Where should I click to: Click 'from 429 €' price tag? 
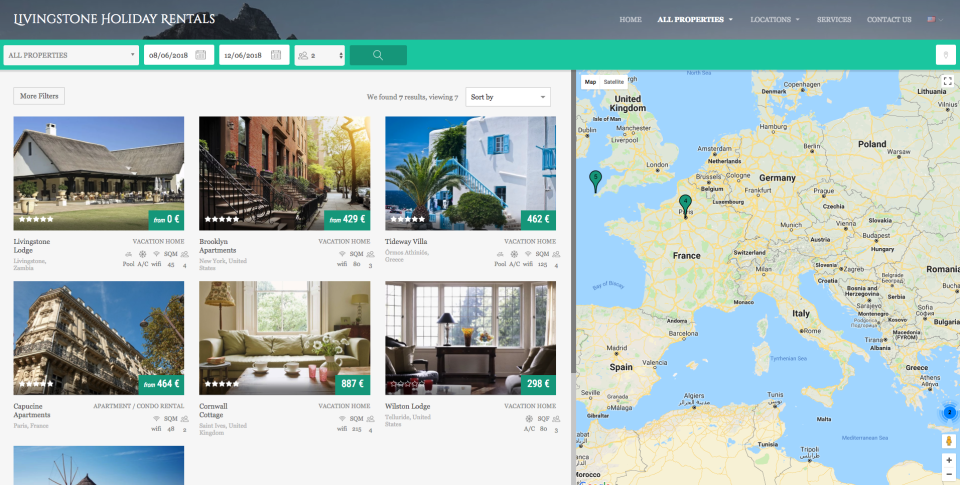click(347, 220)
